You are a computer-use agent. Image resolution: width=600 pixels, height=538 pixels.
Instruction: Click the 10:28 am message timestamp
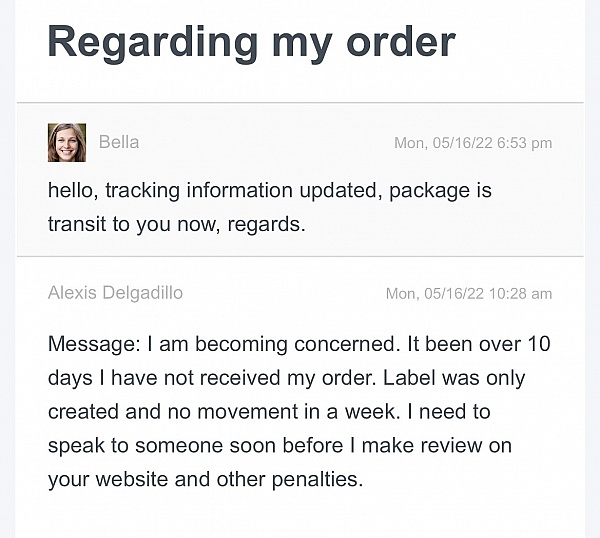pyautogui.click(x=469, y=294)
